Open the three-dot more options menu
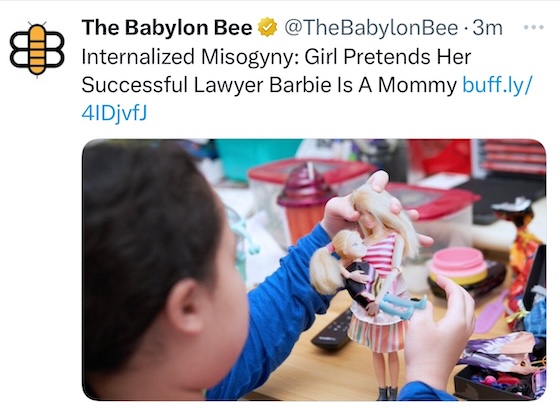560x409 pixels. (534, 27)
